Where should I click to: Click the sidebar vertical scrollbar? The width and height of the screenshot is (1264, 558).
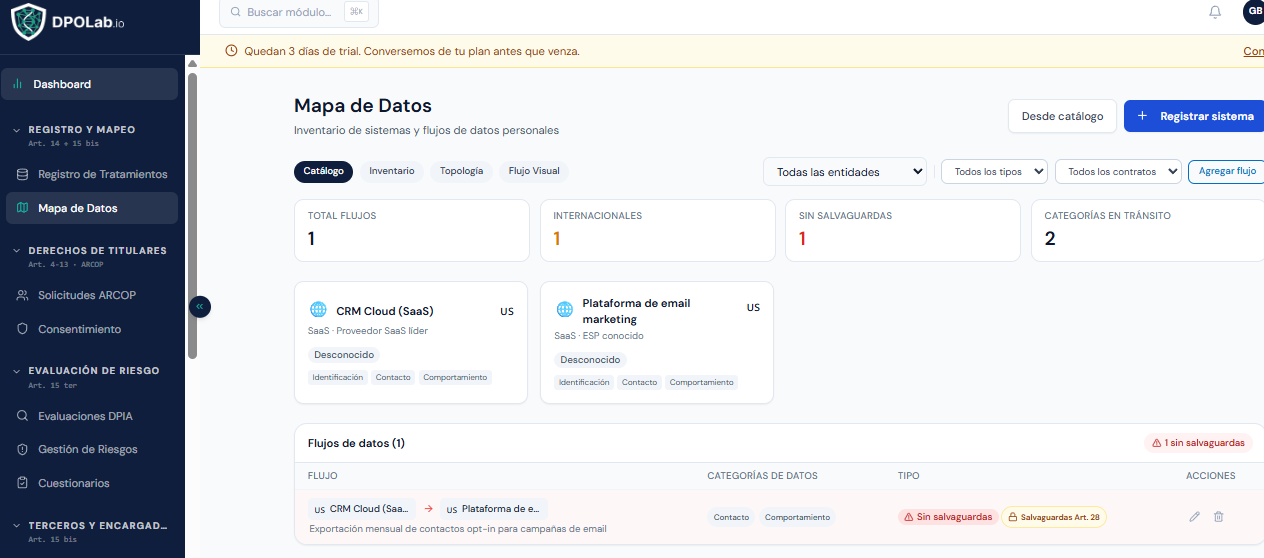pos(192,215)
